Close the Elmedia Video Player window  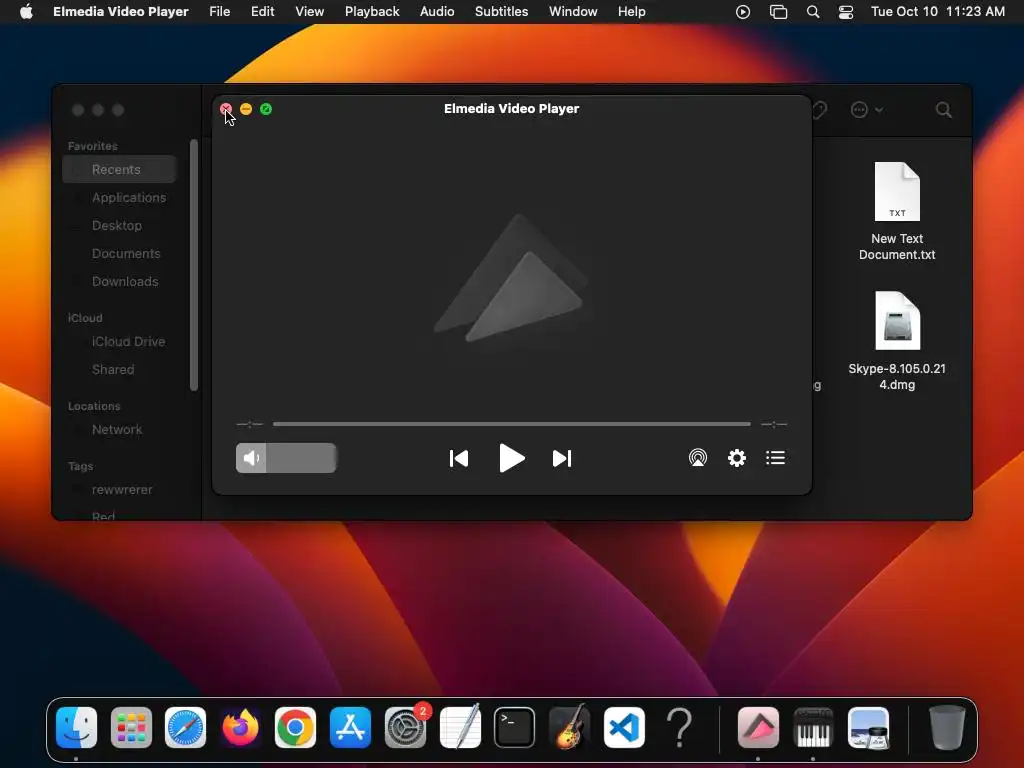[x=226, y=109]
